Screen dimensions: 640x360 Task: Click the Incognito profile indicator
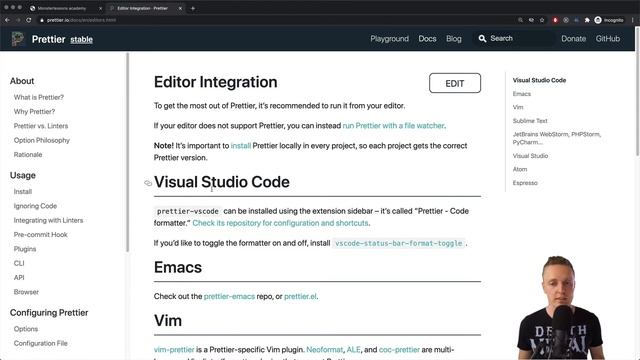pos(609,20)
